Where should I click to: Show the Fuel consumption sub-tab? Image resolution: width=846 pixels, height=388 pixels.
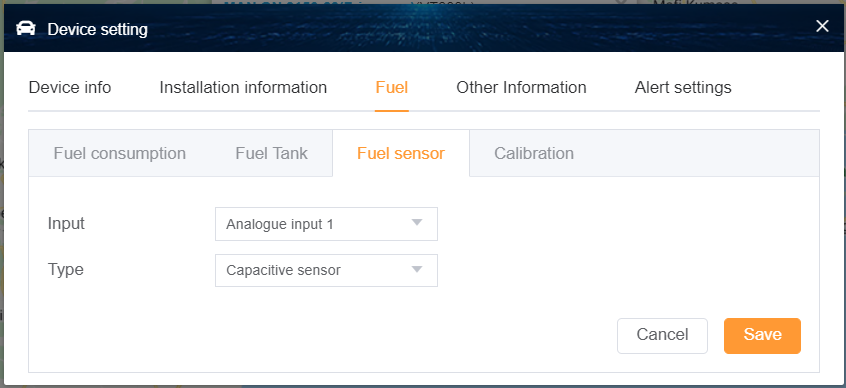[x=120, y=153]
